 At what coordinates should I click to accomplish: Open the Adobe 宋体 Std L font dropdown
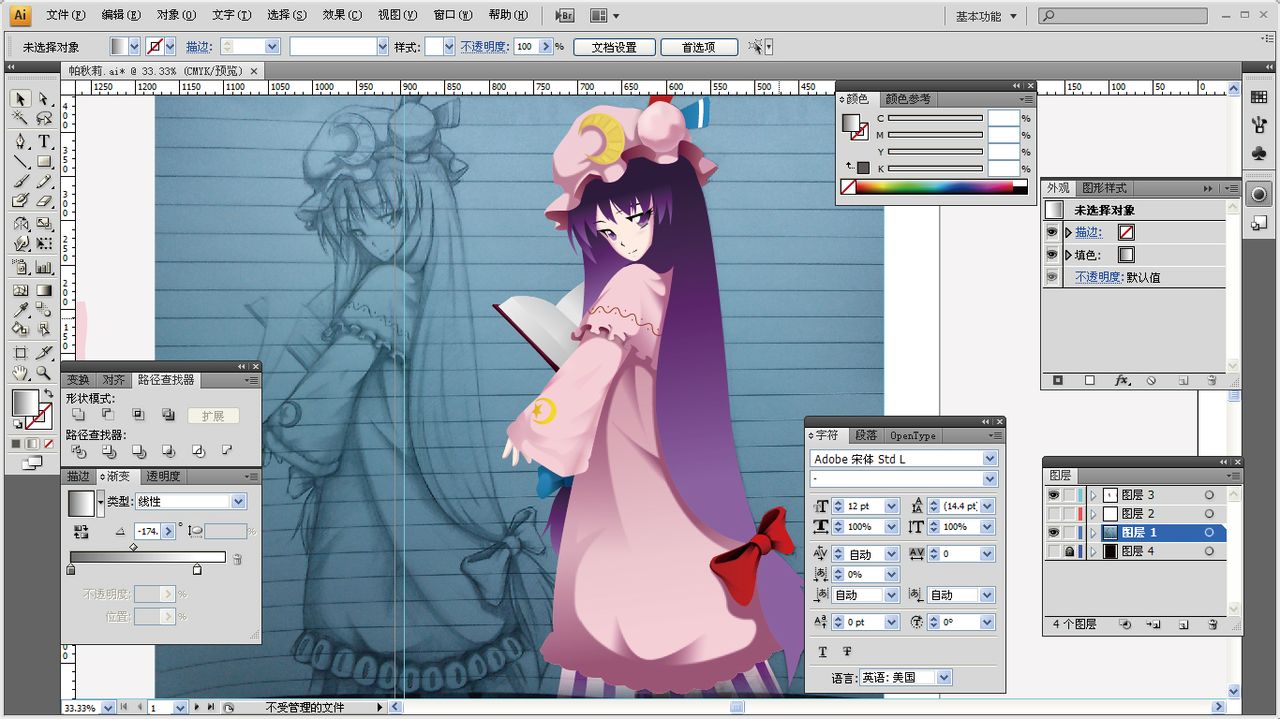[989, 459]
